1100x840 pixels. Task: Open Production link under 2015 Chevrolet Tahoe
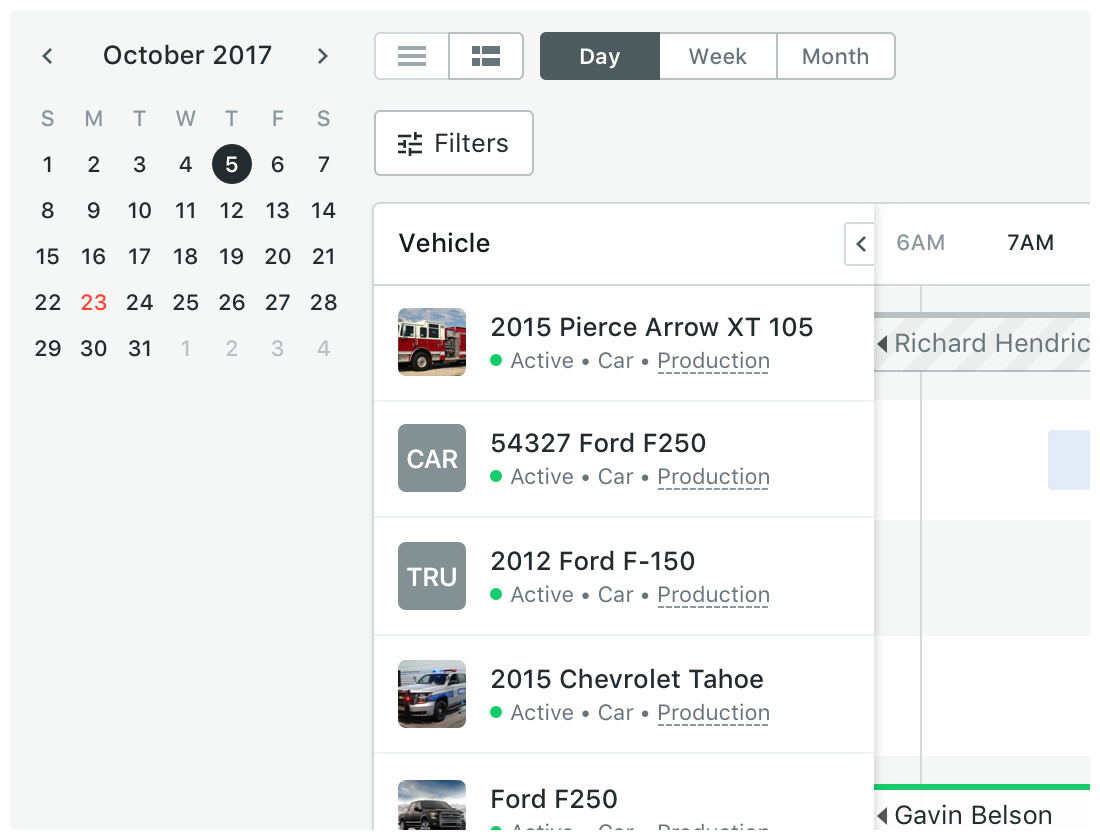(713, 713)
